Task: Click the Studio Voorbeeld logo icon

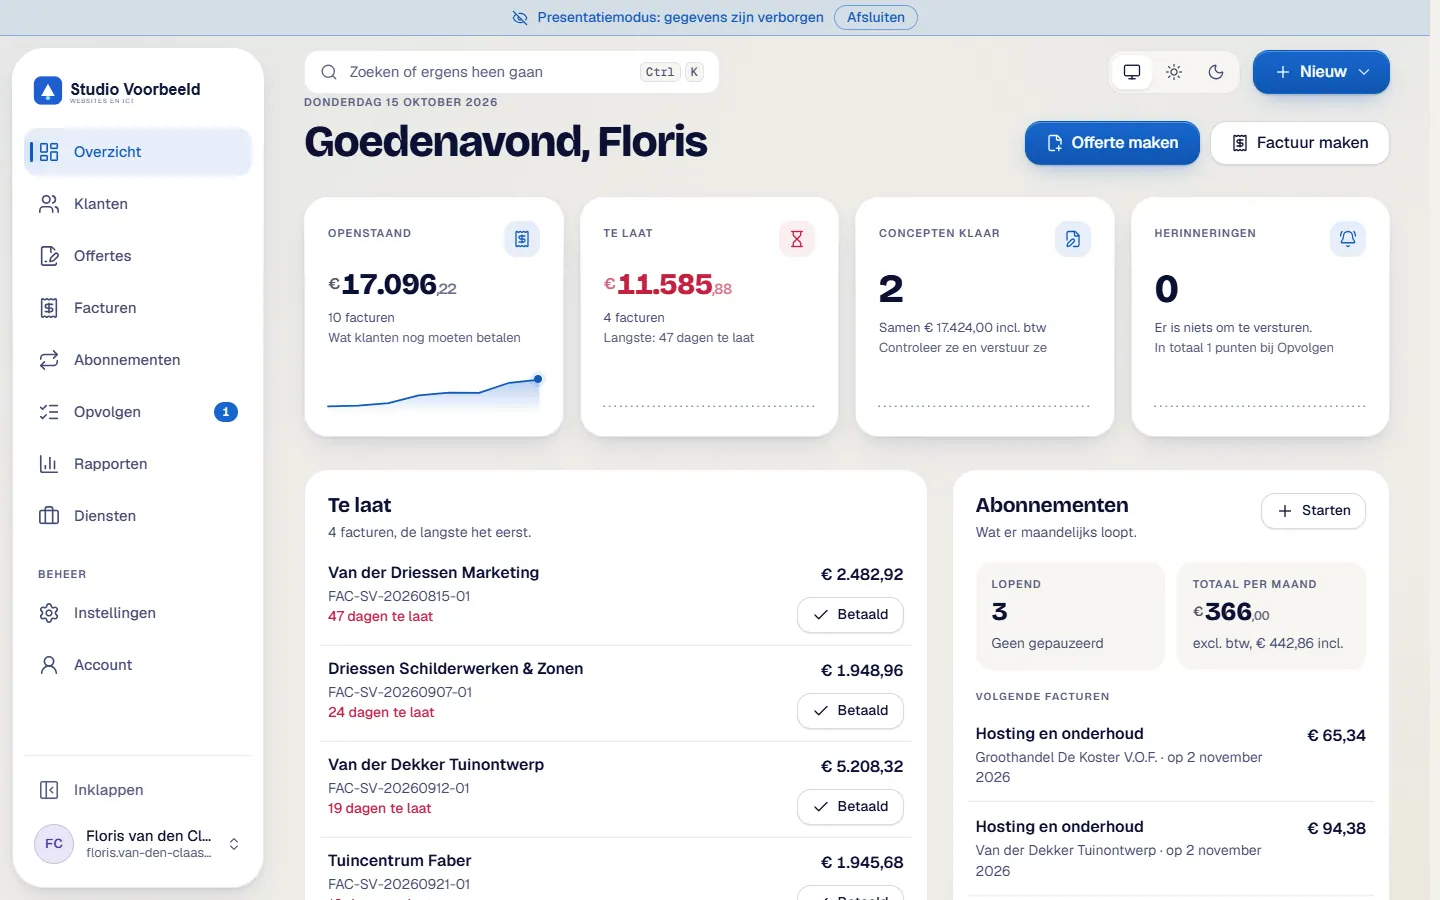Action: 47,90
